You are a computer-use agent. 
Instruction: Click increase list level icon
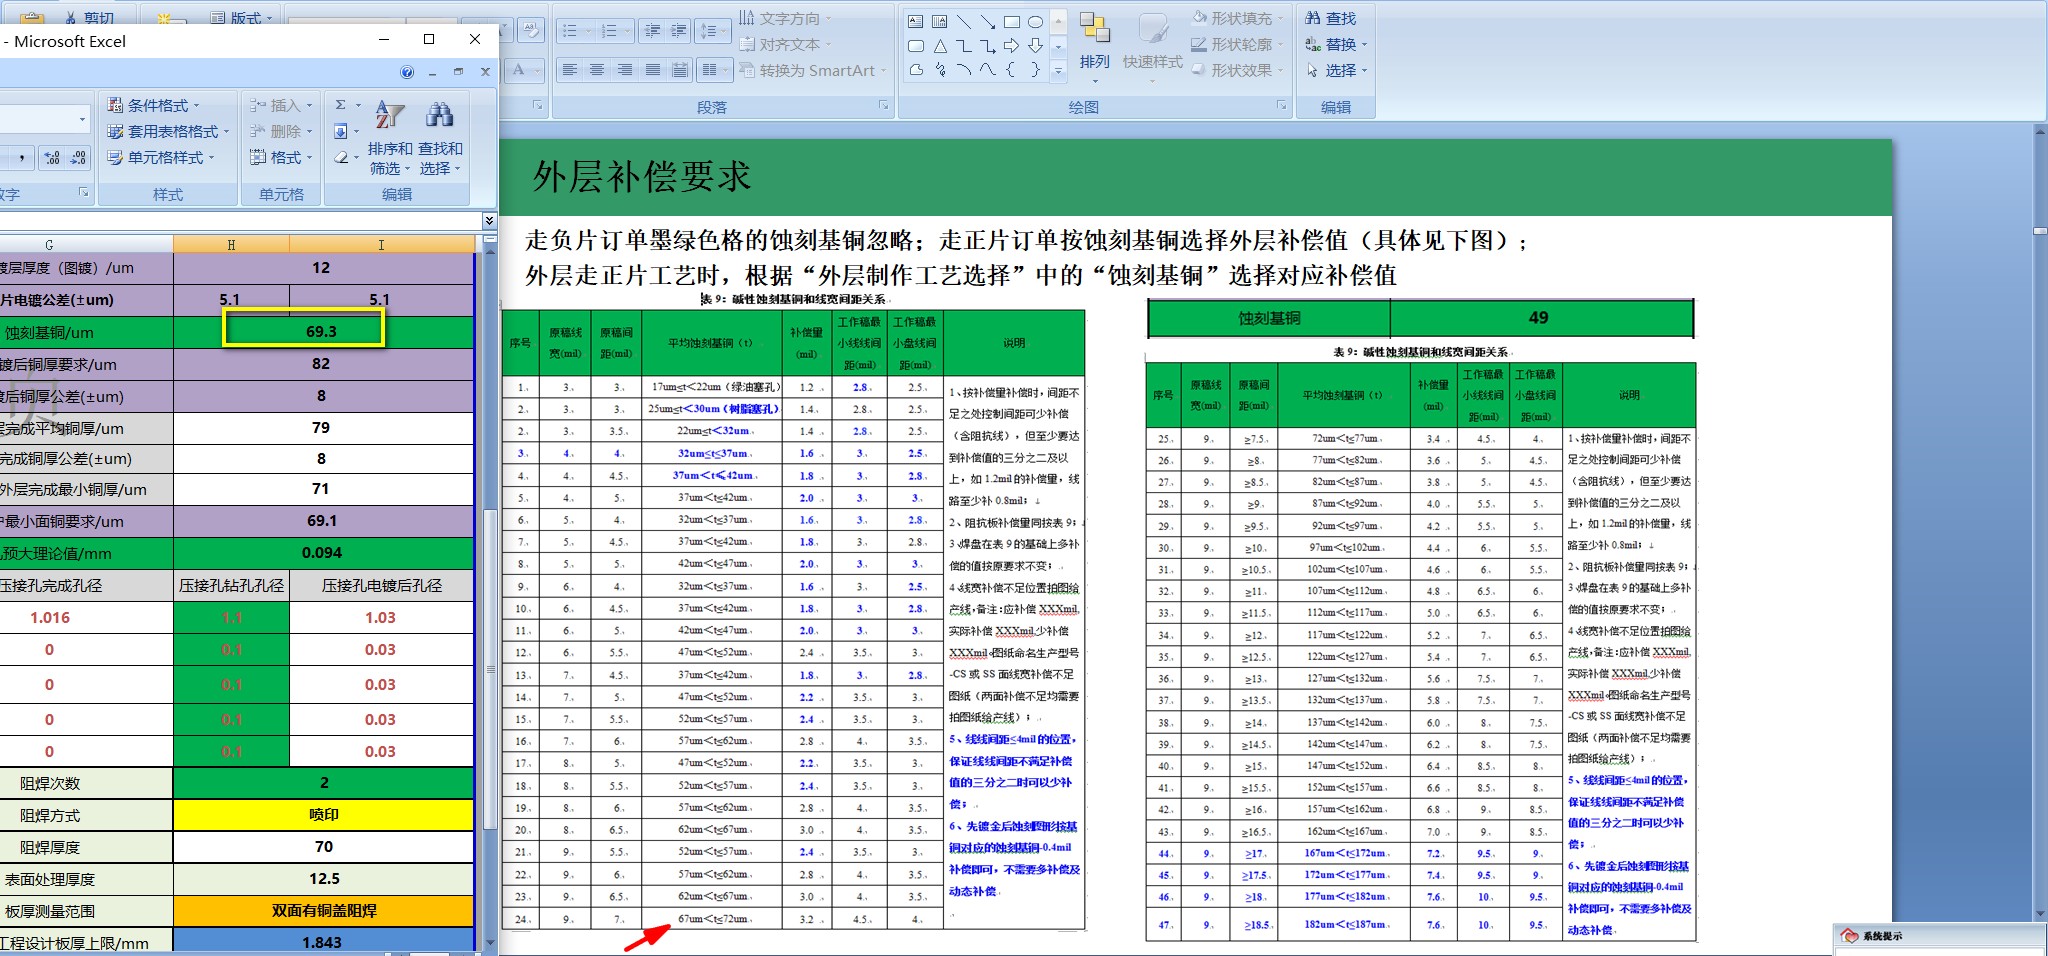[x=679, y=31]
